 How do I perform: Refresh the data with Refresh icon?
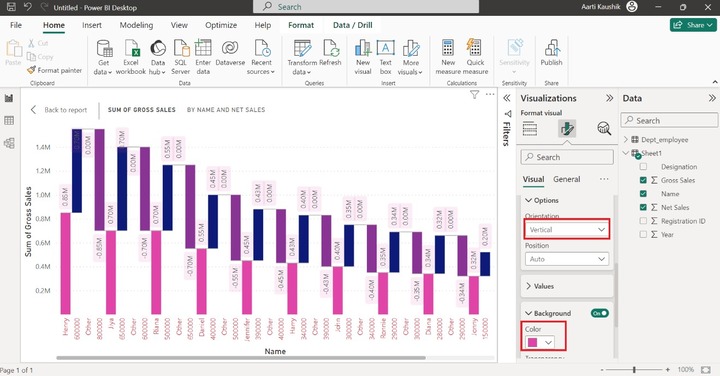coord(331,49)
